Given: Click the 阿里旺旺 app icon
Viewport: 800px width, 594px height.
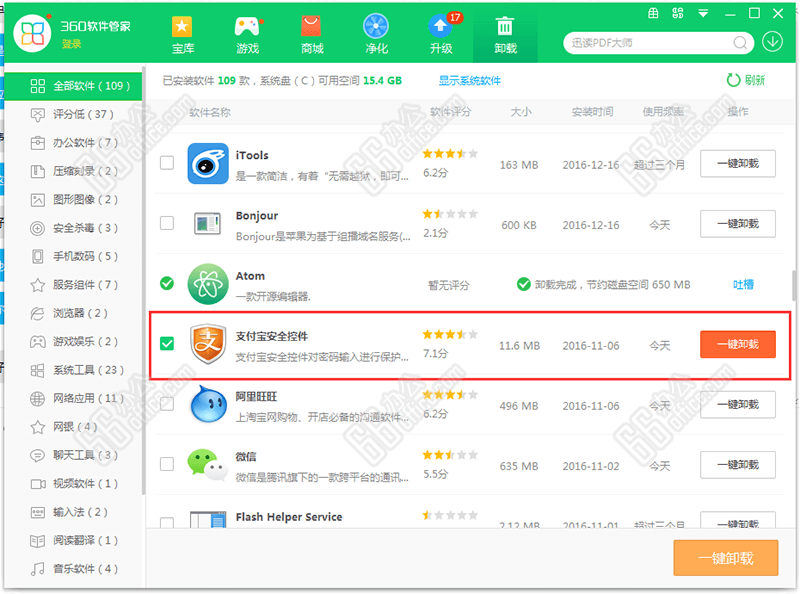Looking at the screenshot, I should [208, 404].
